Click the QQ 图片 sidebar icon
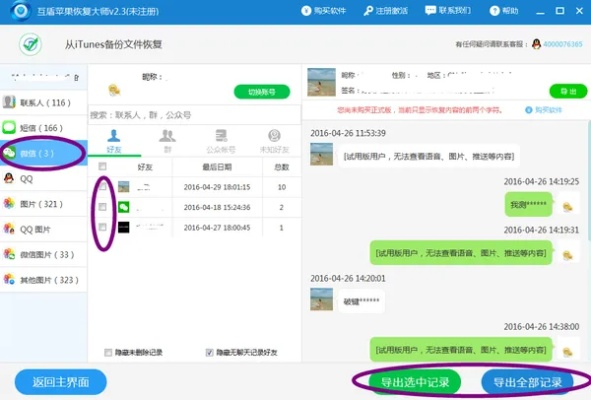Screen dimensions: 591x400 [x=9, y=228]
